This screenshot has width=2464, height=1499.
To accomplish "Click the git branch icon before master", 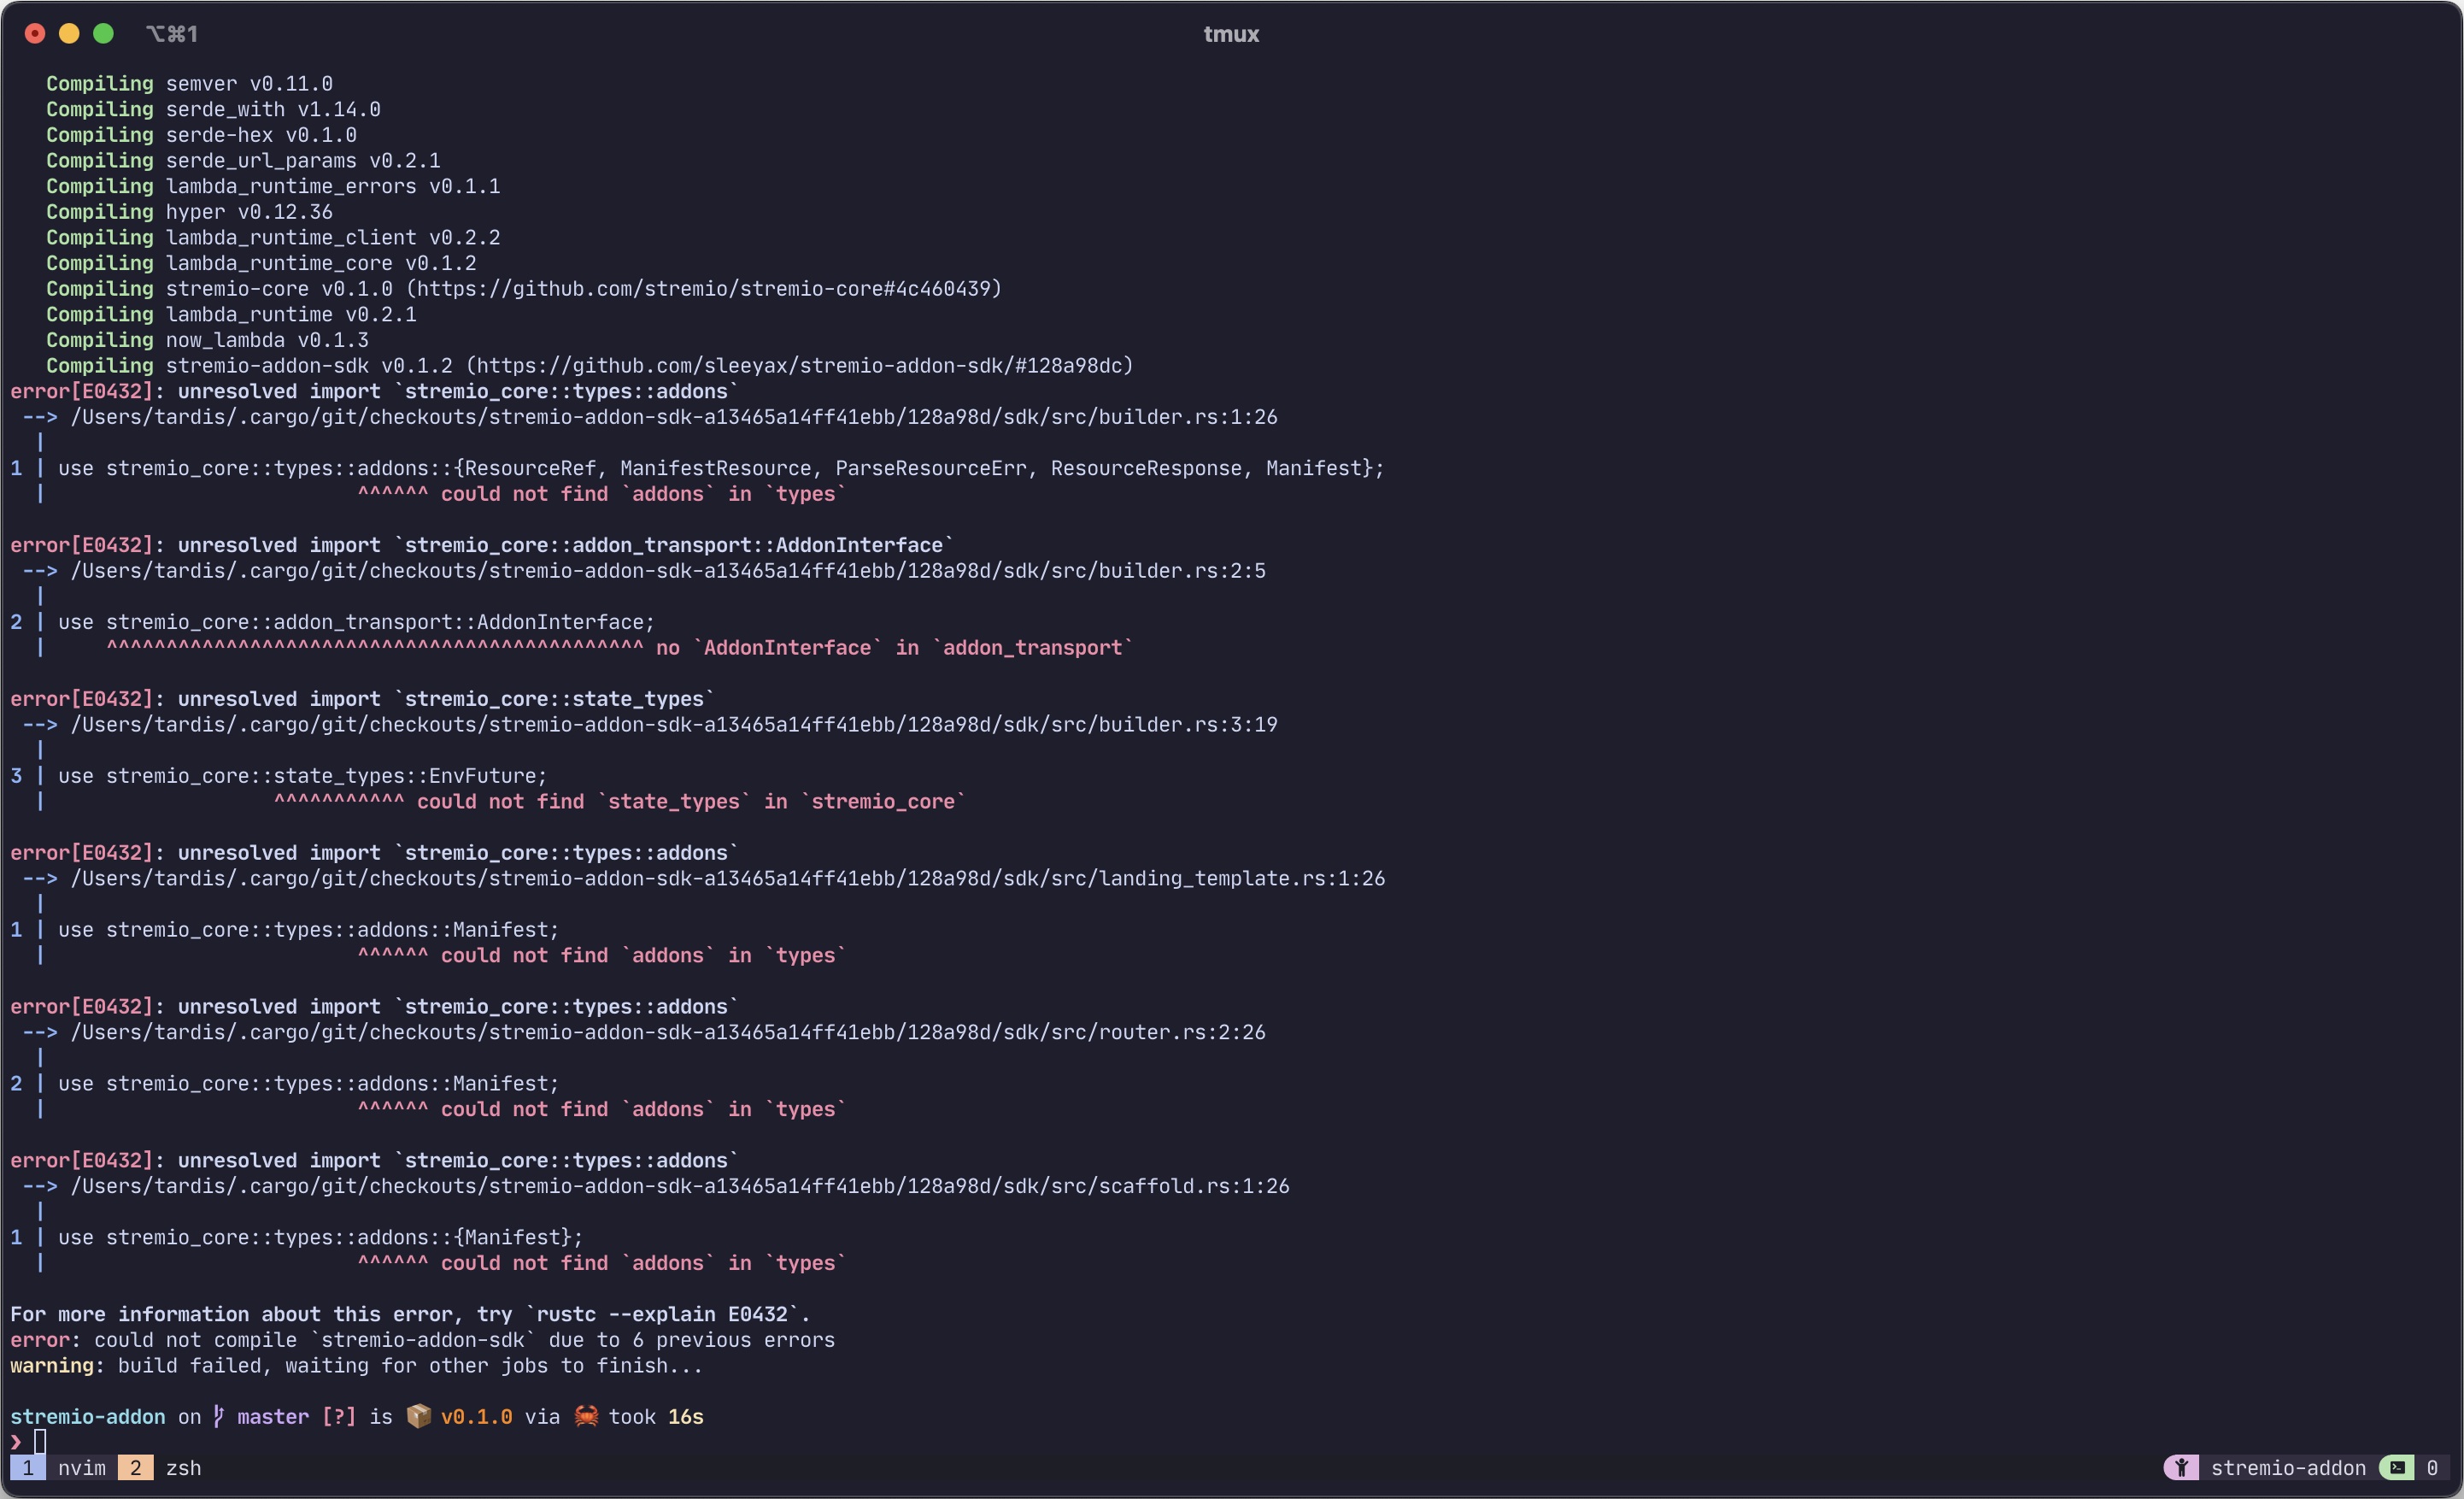I will point(218,1416).
